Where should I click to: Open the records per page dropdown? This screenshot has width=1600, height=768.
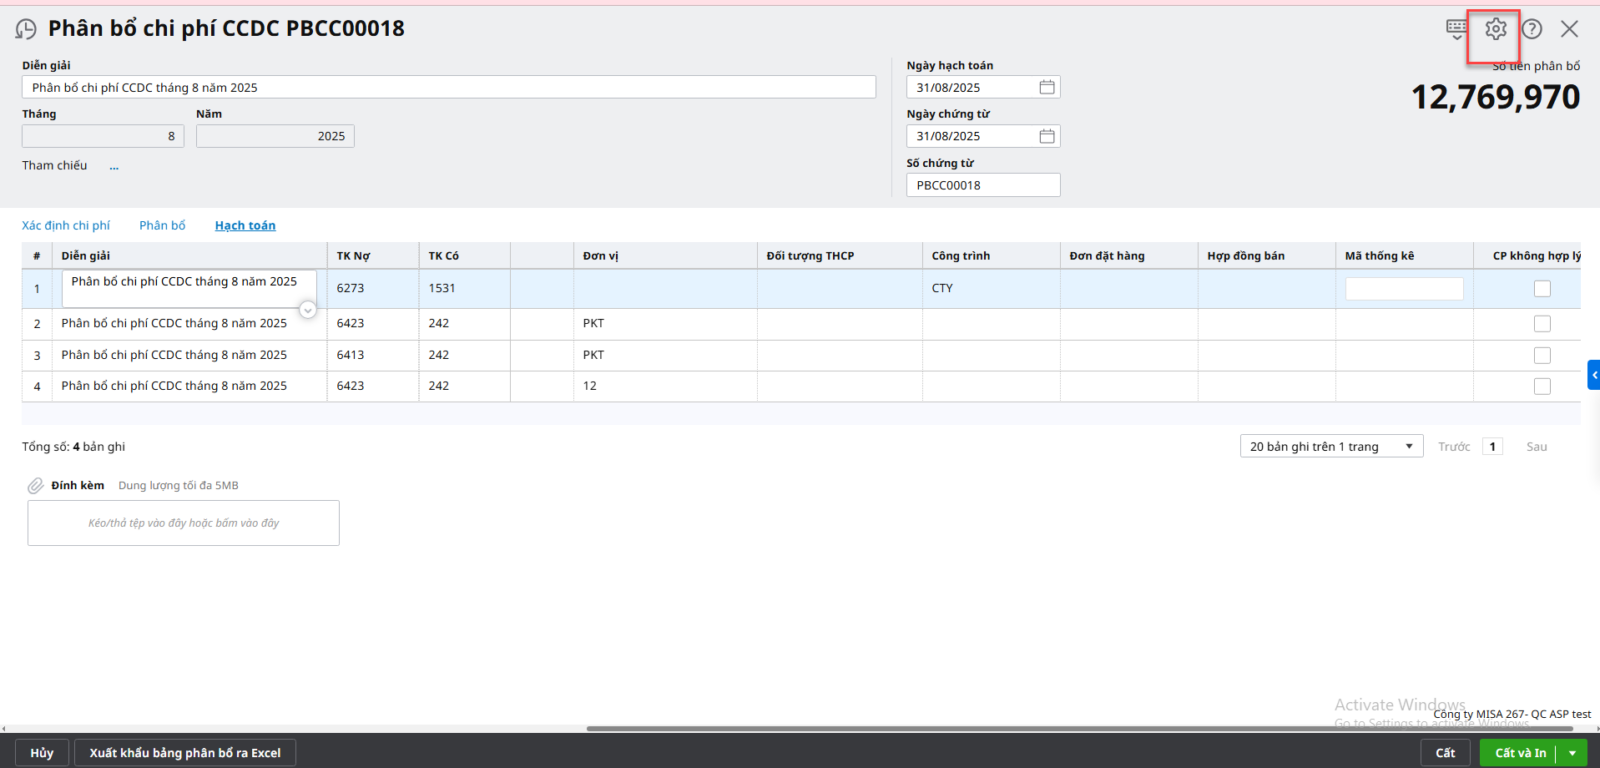[x=1330, y=447]
